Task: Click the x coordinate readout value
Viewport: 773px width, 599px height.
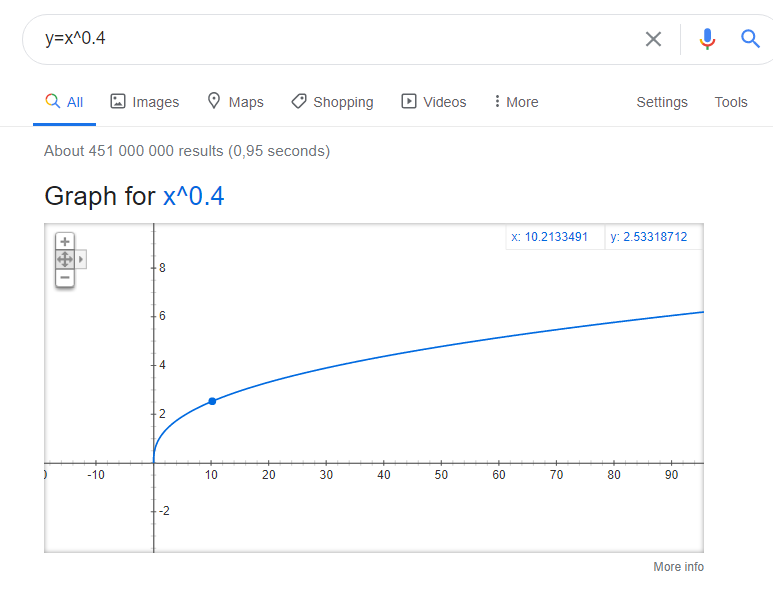Action: tap(550, 237)
